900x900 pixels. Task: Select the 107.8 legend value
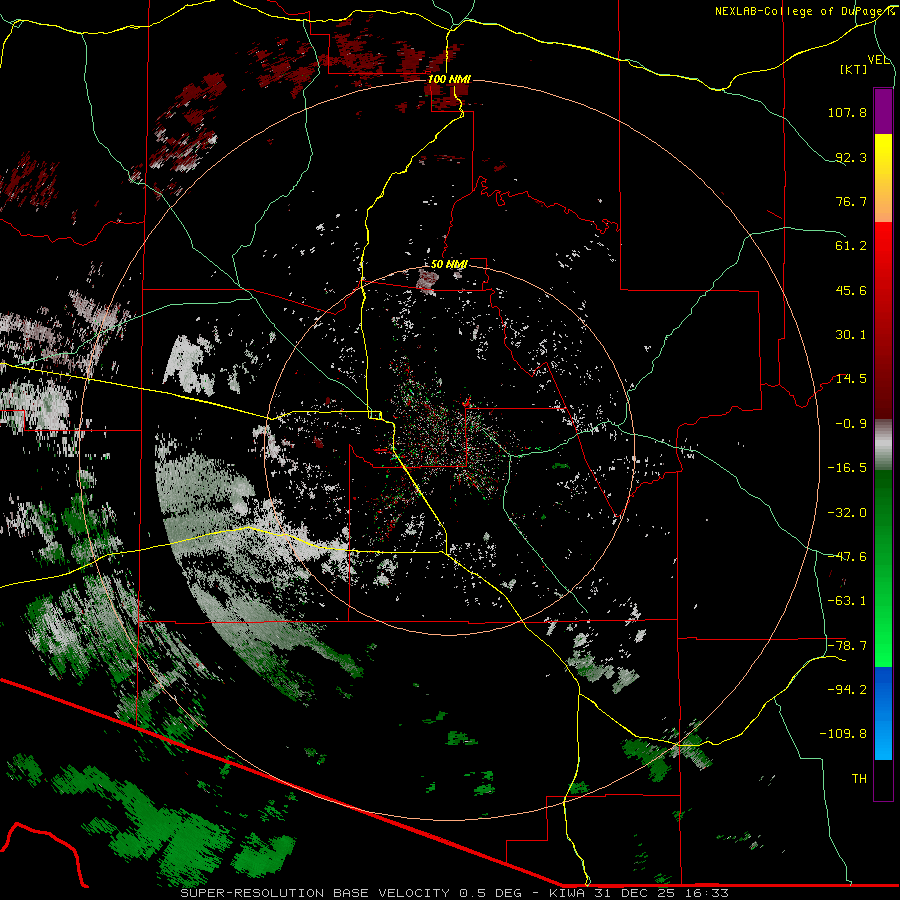[847, 112]
